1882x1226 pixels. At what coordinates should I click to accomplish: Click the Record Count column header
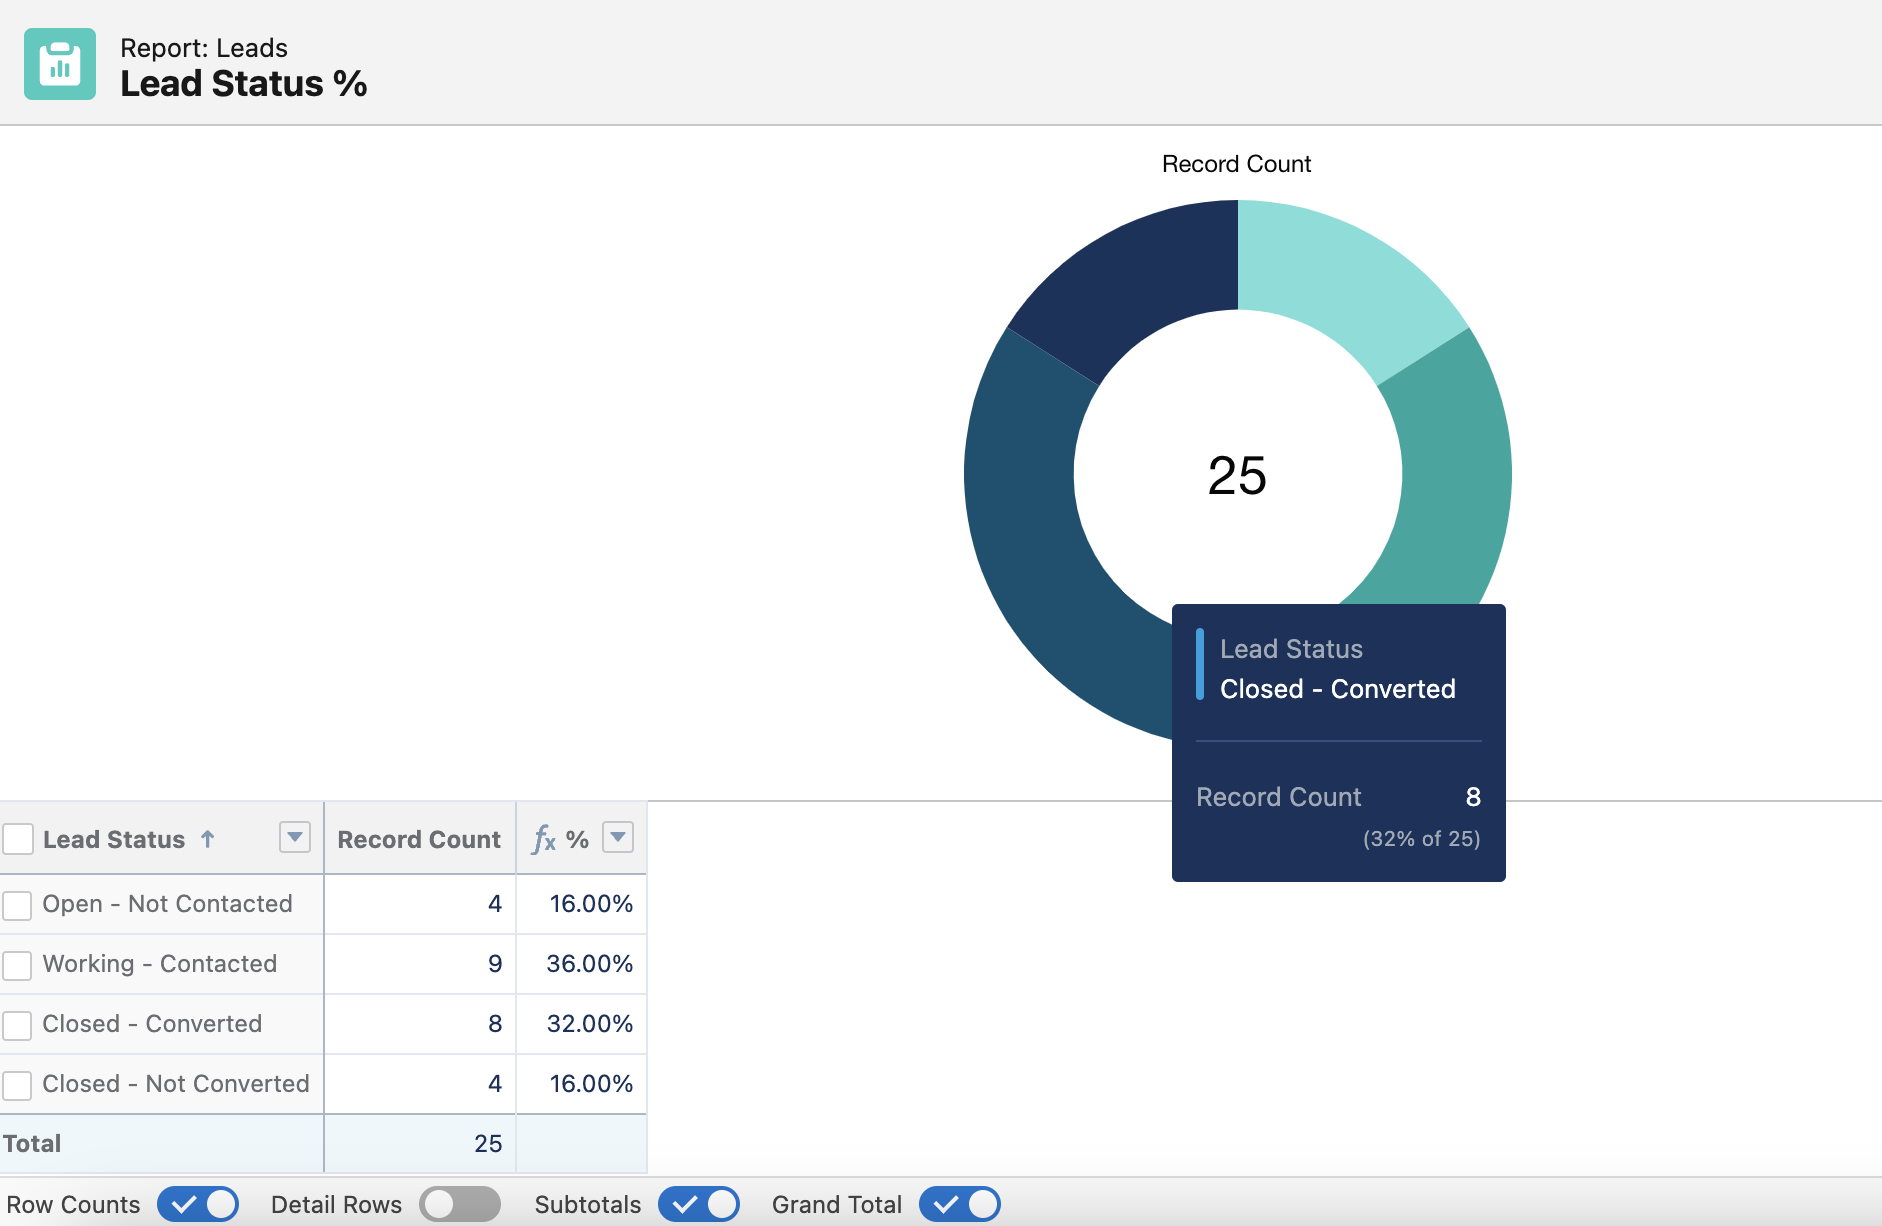(x=419, y=839)
